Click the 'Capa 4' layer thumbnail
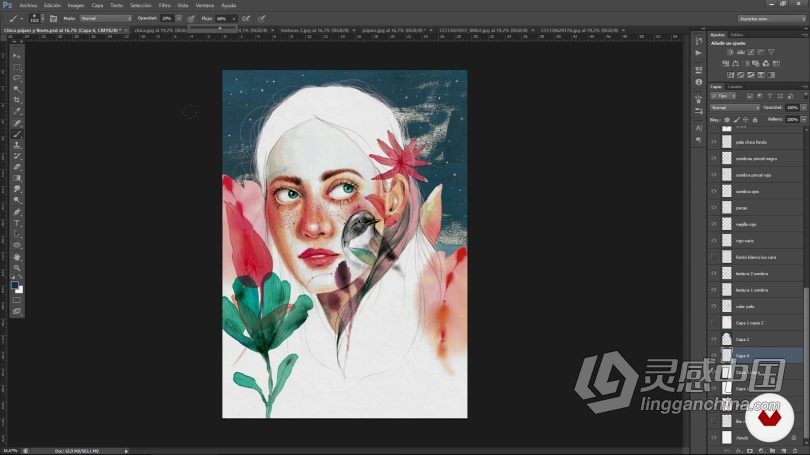The height and width of the screenshot is (455, 810). (727, 355)
